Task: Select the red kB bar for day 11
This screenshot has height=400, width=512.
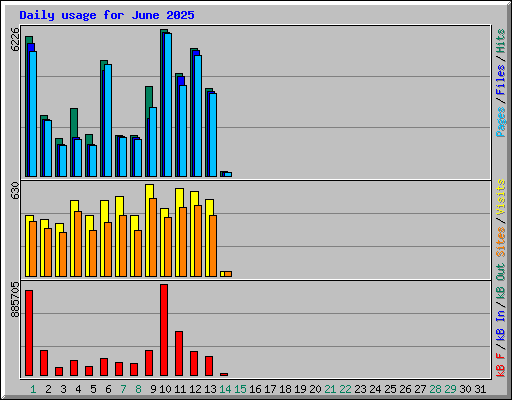Action: tap(179, 354)
